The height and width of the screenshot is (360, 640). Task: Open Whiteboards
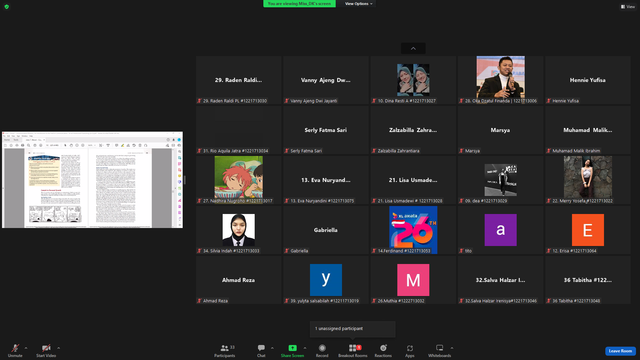[x=440, y=350]
